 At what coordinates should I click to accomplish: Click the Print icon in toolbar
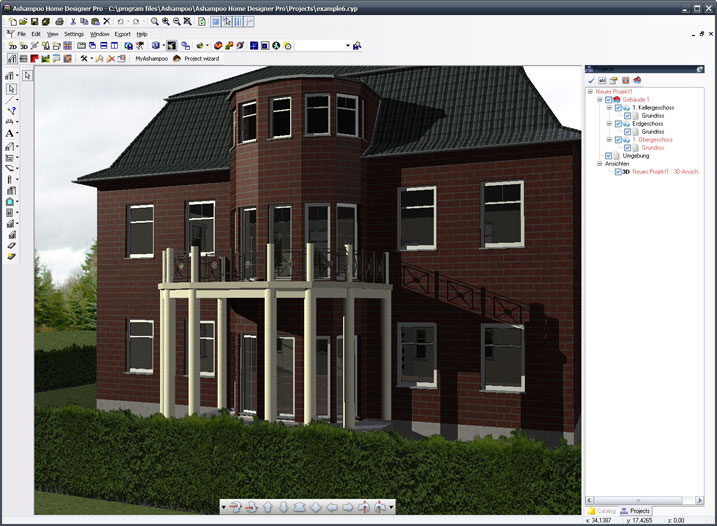click(58, 21)
